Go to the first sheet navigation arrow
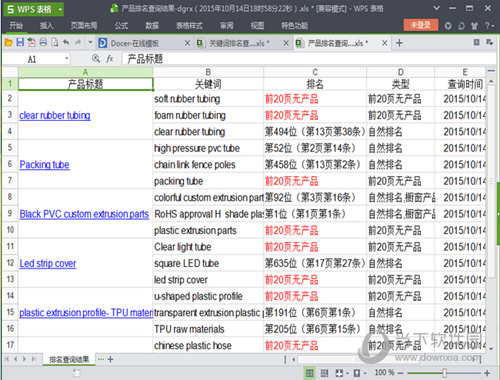Screen dimensions: 500x380 point(6,359)
